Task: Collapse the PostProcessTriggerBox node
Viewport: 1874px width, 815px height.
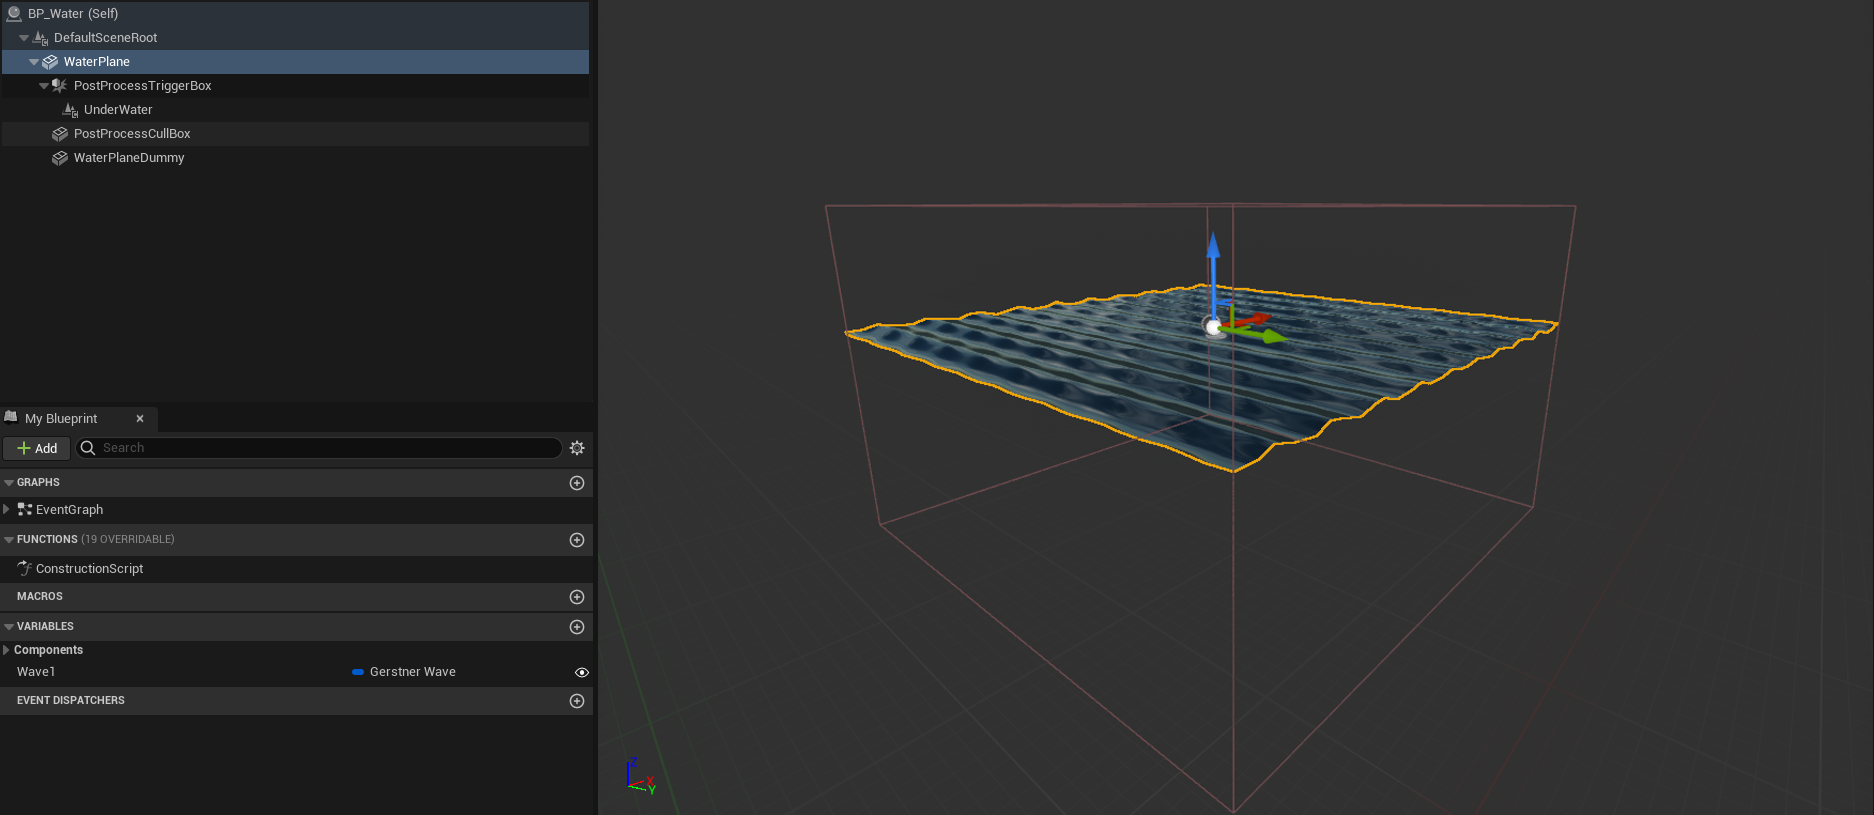Action: [44, 86]
